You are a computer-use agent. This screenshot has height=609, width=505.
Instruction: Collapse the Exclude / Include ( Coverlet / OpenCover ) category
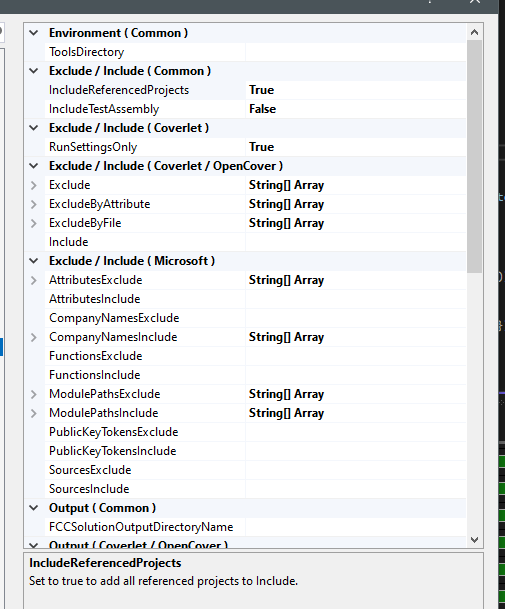coord(34,166)
